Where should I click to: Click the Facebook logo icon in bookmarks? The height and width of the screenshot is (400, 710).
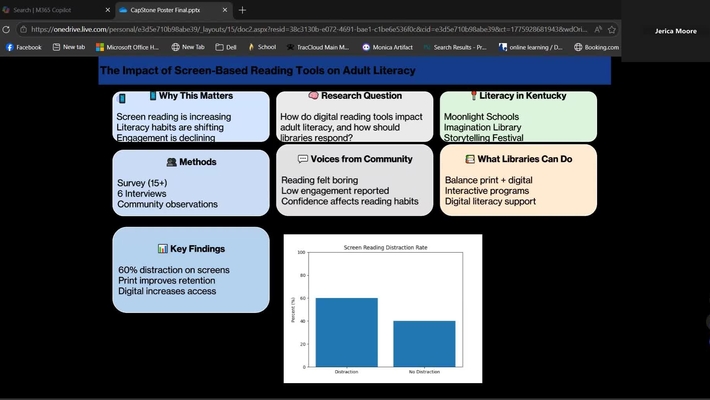click(x=10, y=47)
